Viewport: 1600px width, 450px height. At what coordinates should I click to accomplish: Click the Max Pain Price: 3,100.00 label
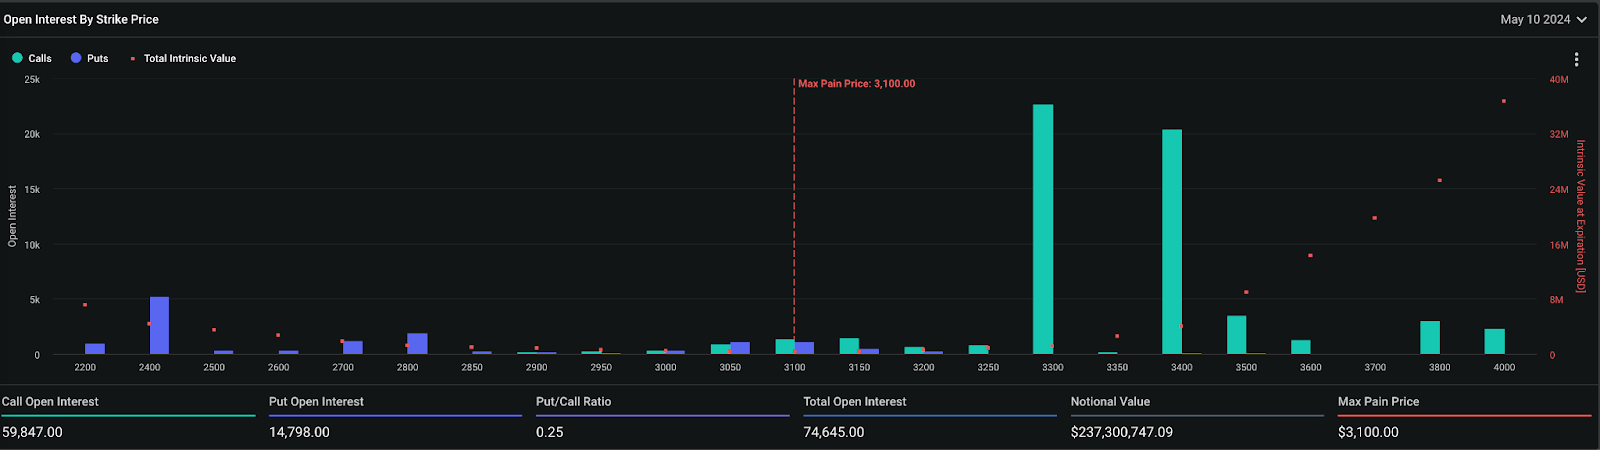tap(856, 84)
